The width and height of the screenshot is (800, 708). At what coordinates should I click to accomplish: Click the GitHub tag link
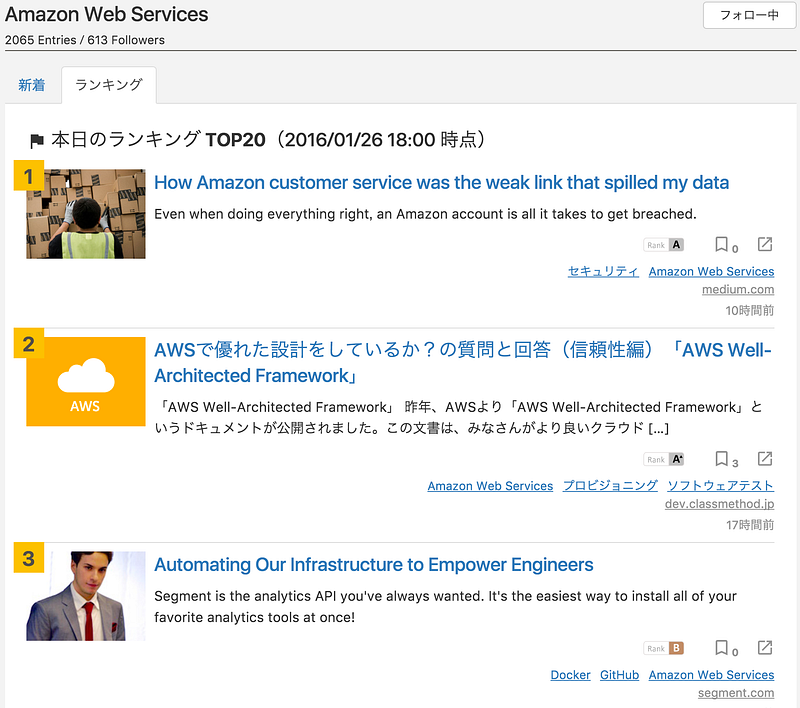(x=619, y=675)
